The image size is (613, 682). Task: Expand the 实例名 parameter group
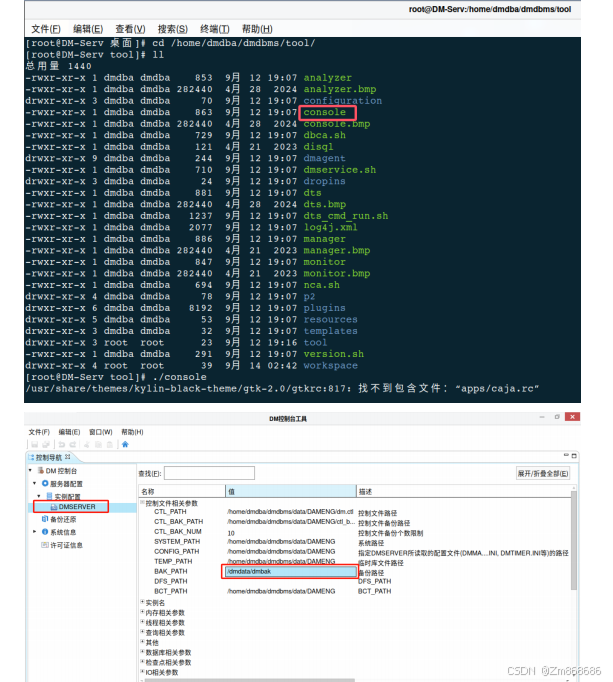point(142,602)
